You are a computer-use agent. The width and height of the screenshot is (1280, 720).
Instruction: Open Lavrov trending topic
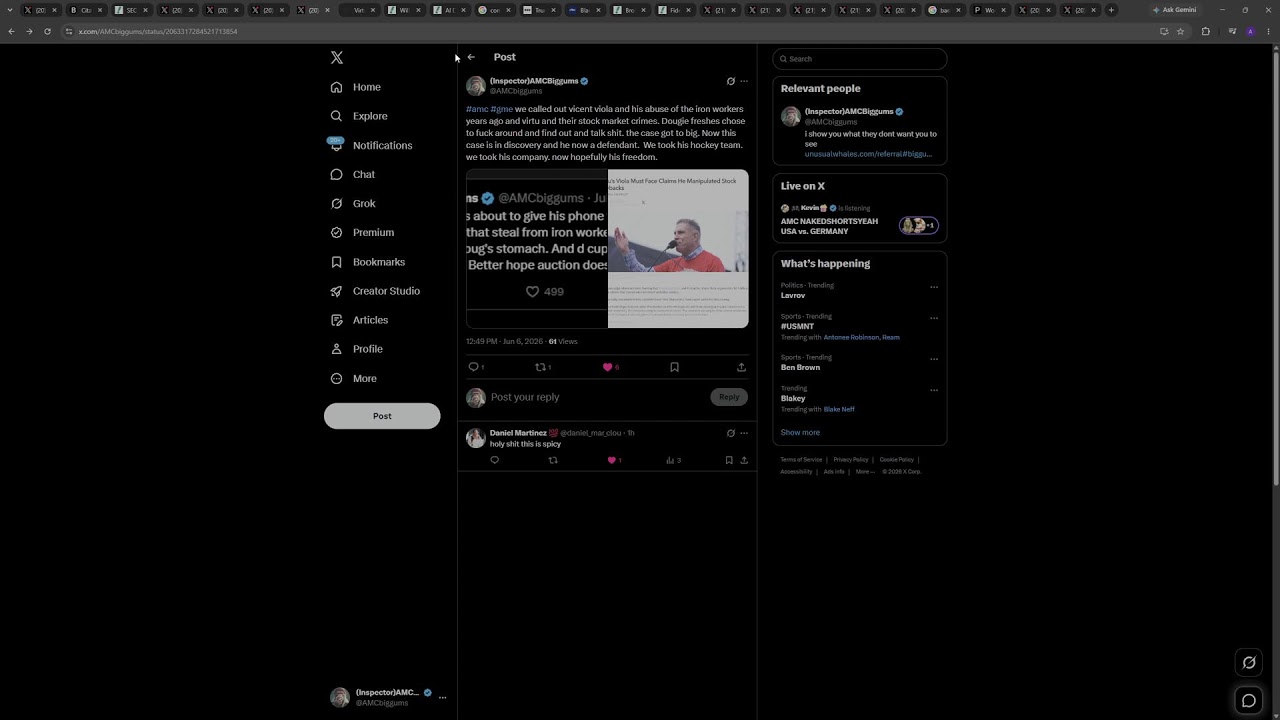(x=793, y=295)
